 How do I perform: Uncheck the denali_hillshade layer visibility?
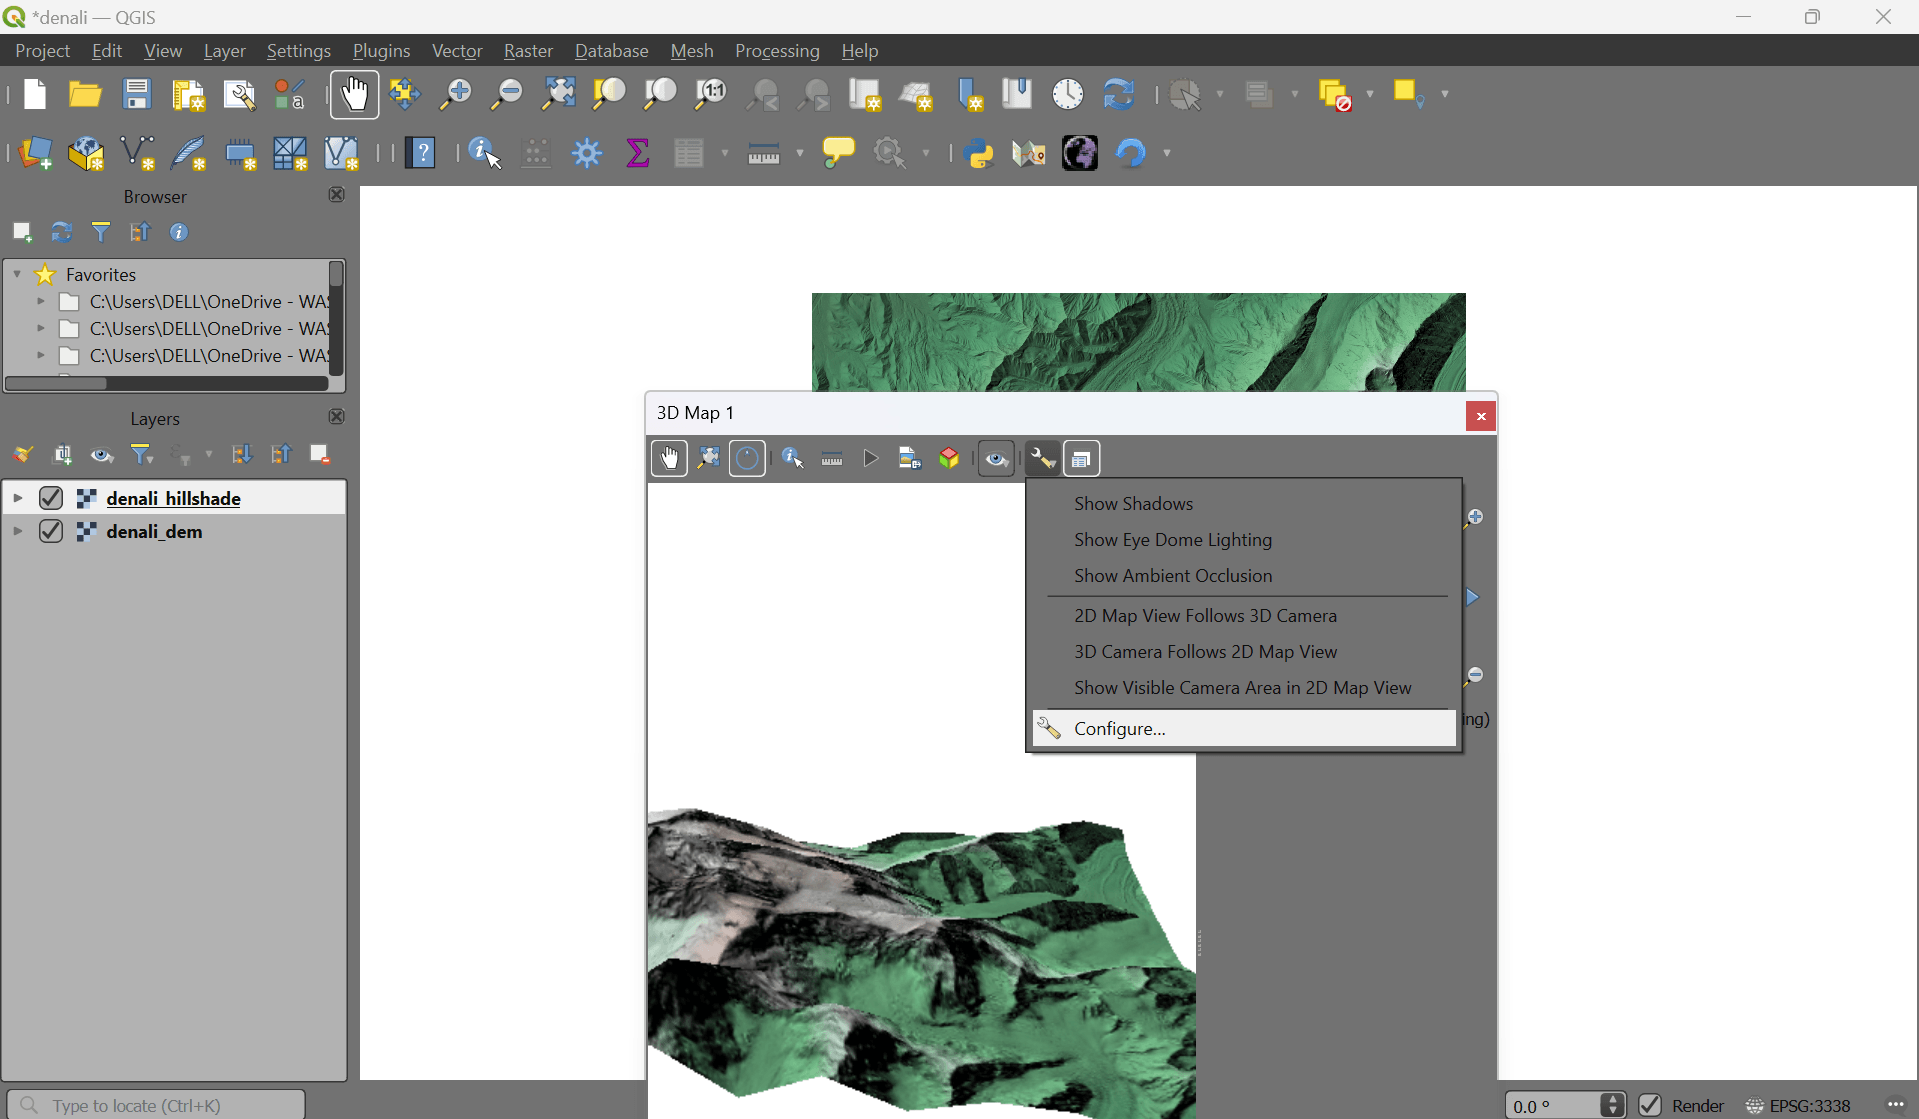click(51, 498)
